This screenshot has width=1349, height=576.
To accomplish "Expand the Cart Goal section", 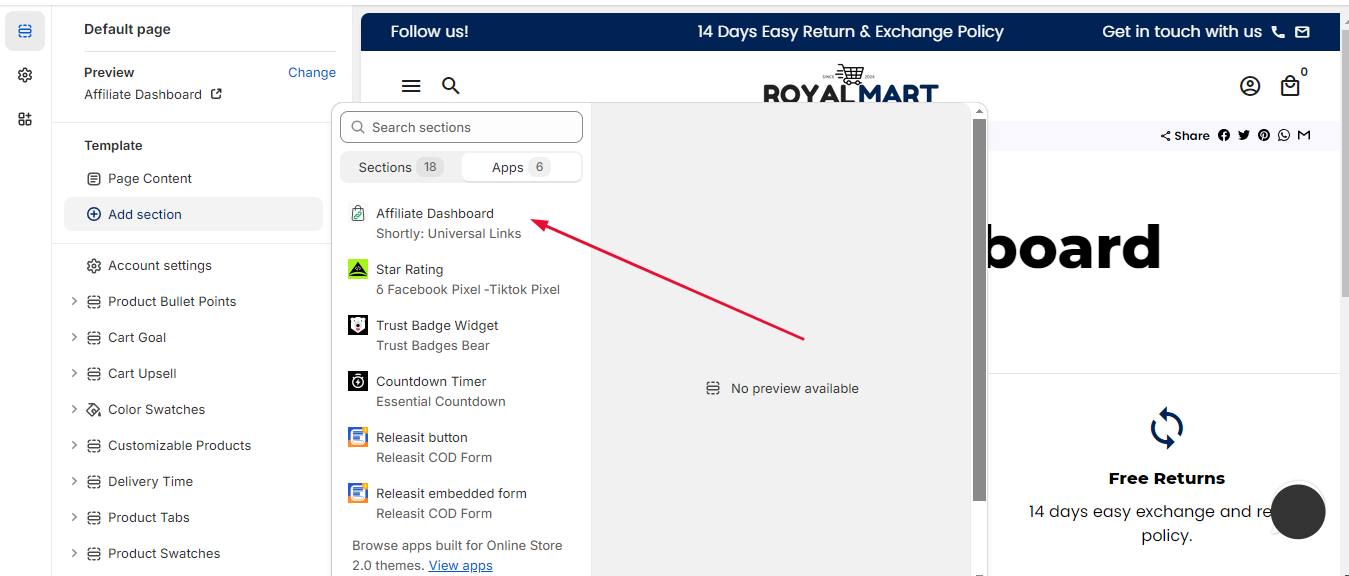I will (x=74, y=337).
